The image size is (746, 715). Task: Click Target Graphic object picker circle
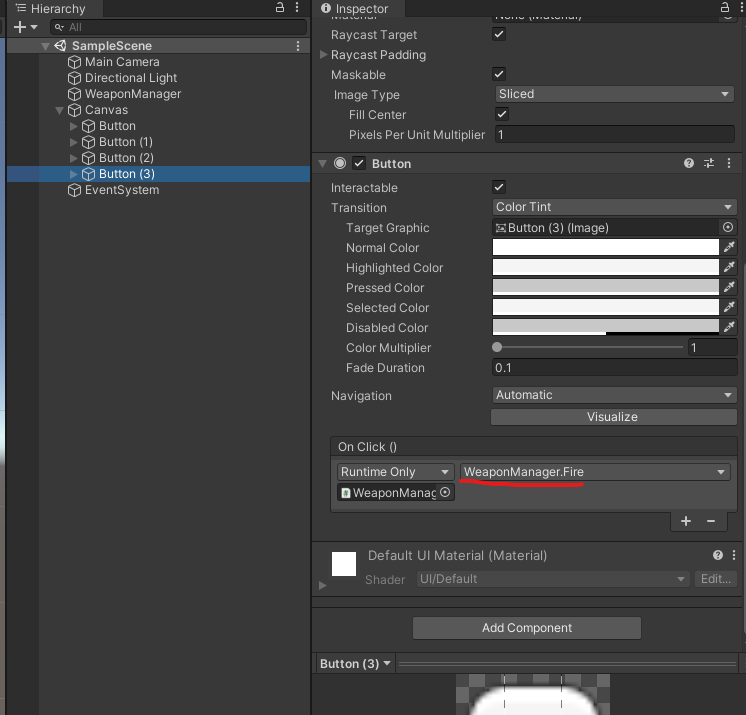click(728, 227)
